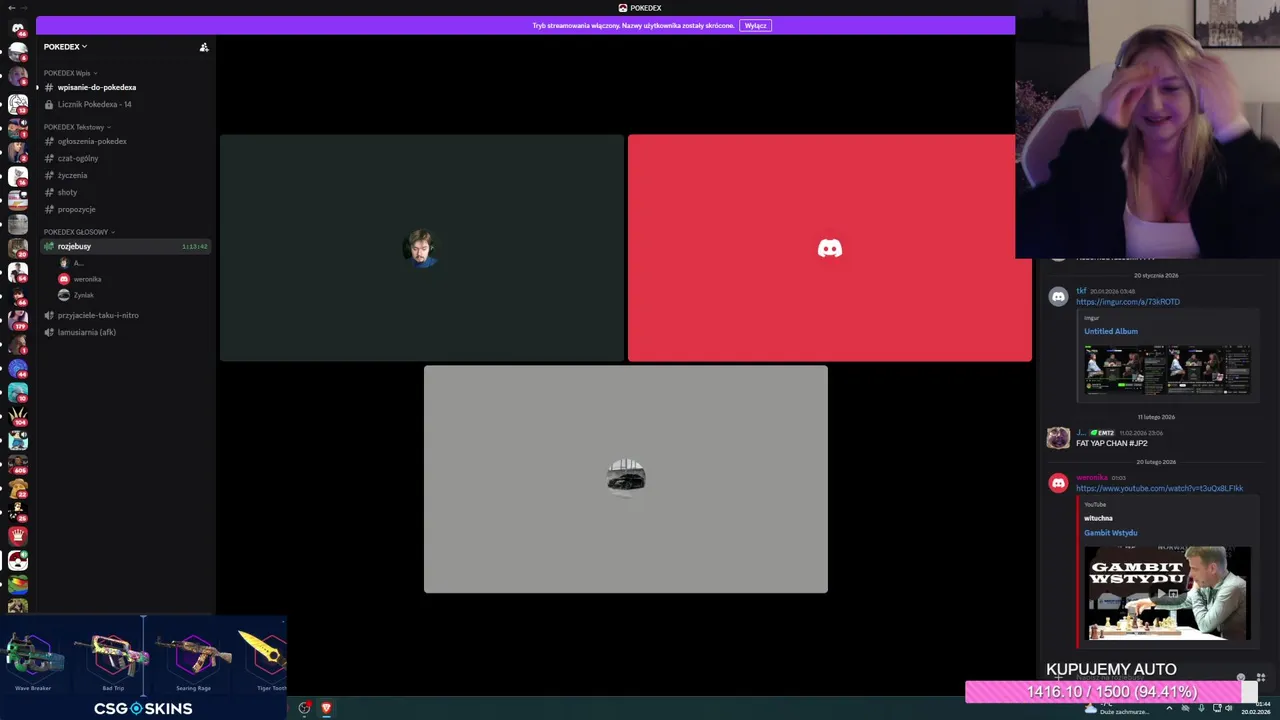Click the weather icon in system tray
The height and width of the screenshot is (720, 1280).
point(1090,708)
